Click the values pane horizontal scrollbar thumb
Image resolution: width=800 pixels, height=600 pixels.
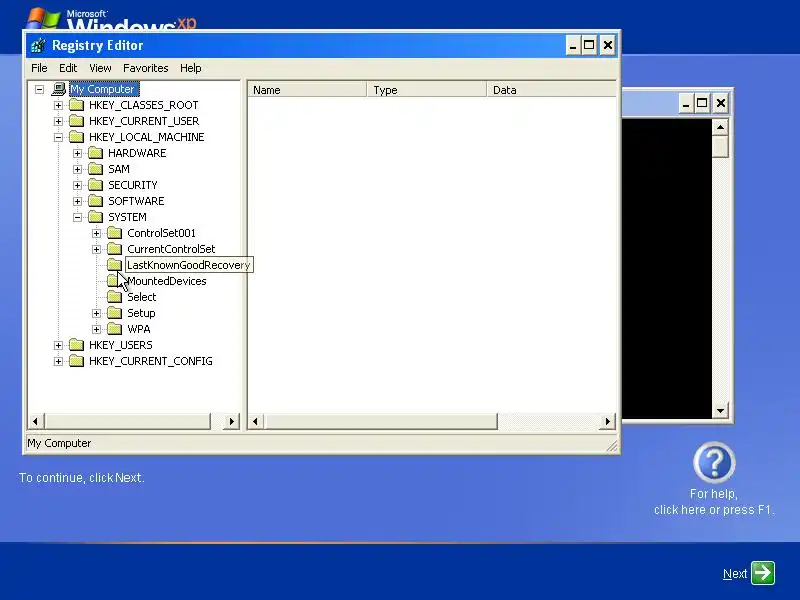pos(381,421)
